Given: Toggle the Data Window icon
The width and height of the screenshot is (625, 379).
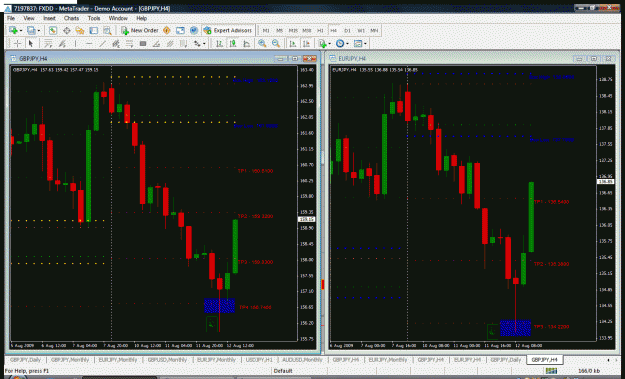Looking at the screenshot, I should coord(67,30).
